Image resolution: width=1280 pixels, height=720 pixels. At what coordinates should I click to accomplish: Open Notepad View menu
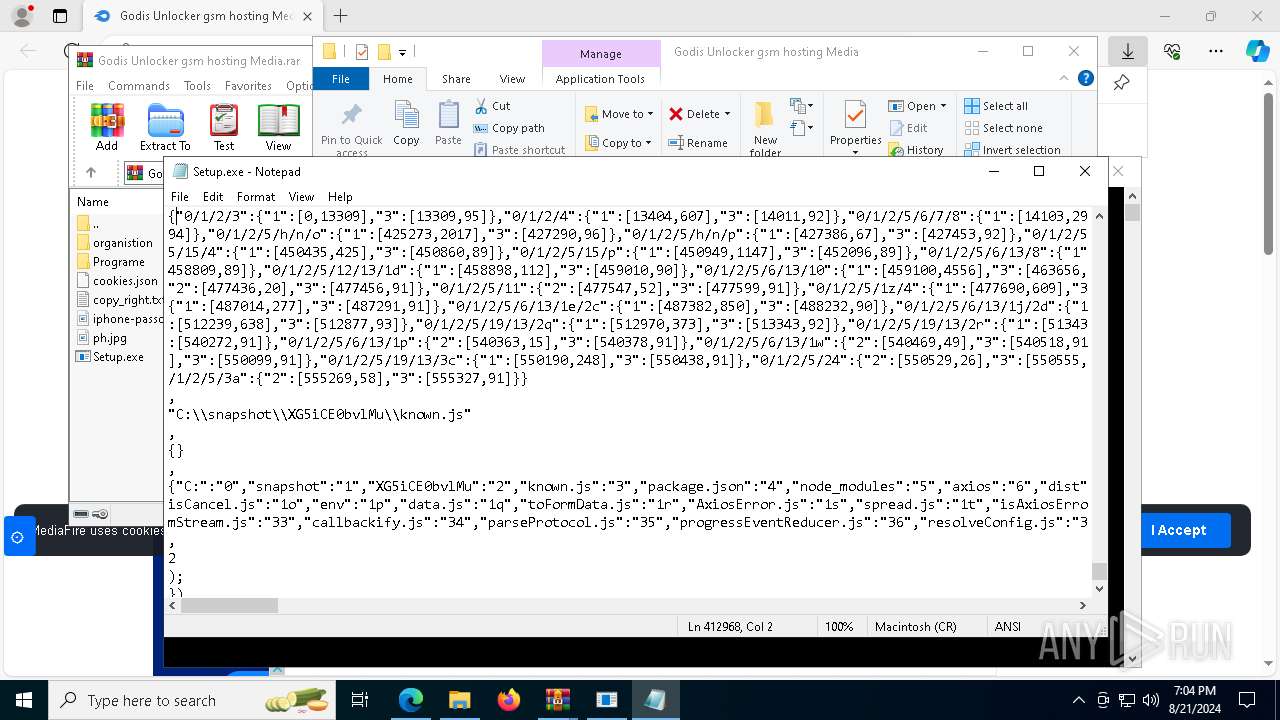point(301,197)
